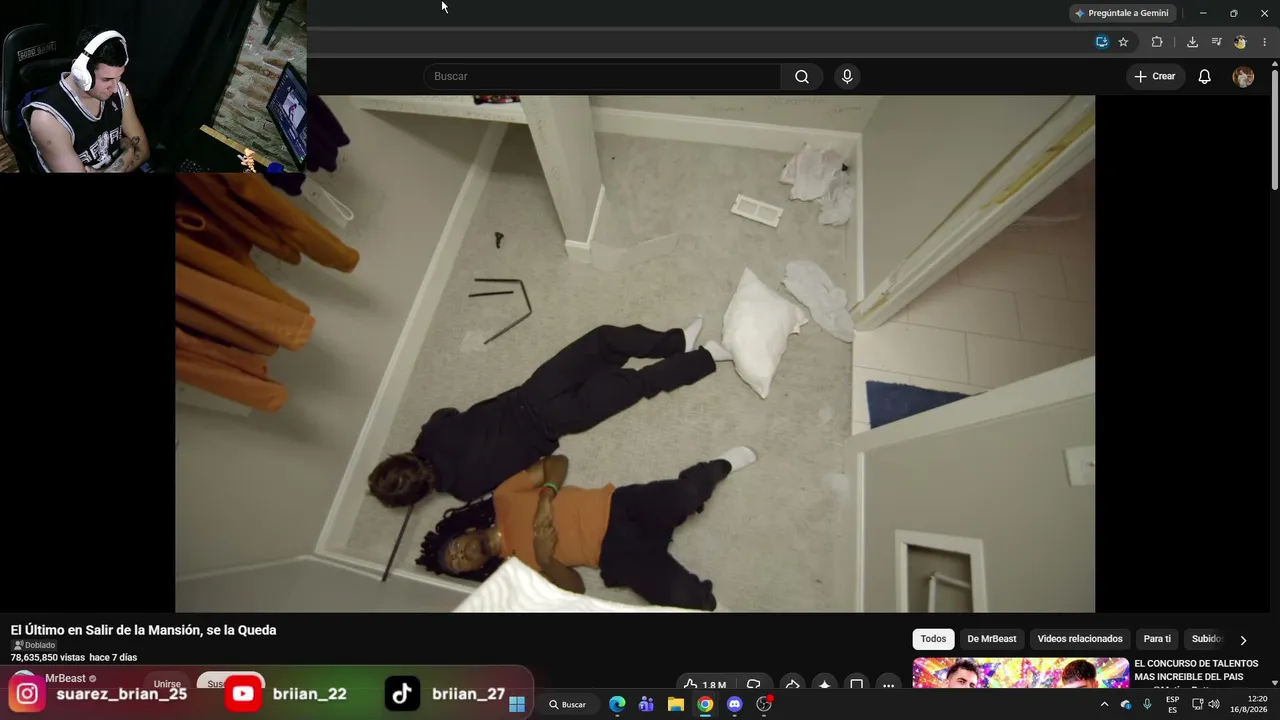Select the Todos filter chip
The height and width of the screenshot is (720, 1280).
(933, 639)
